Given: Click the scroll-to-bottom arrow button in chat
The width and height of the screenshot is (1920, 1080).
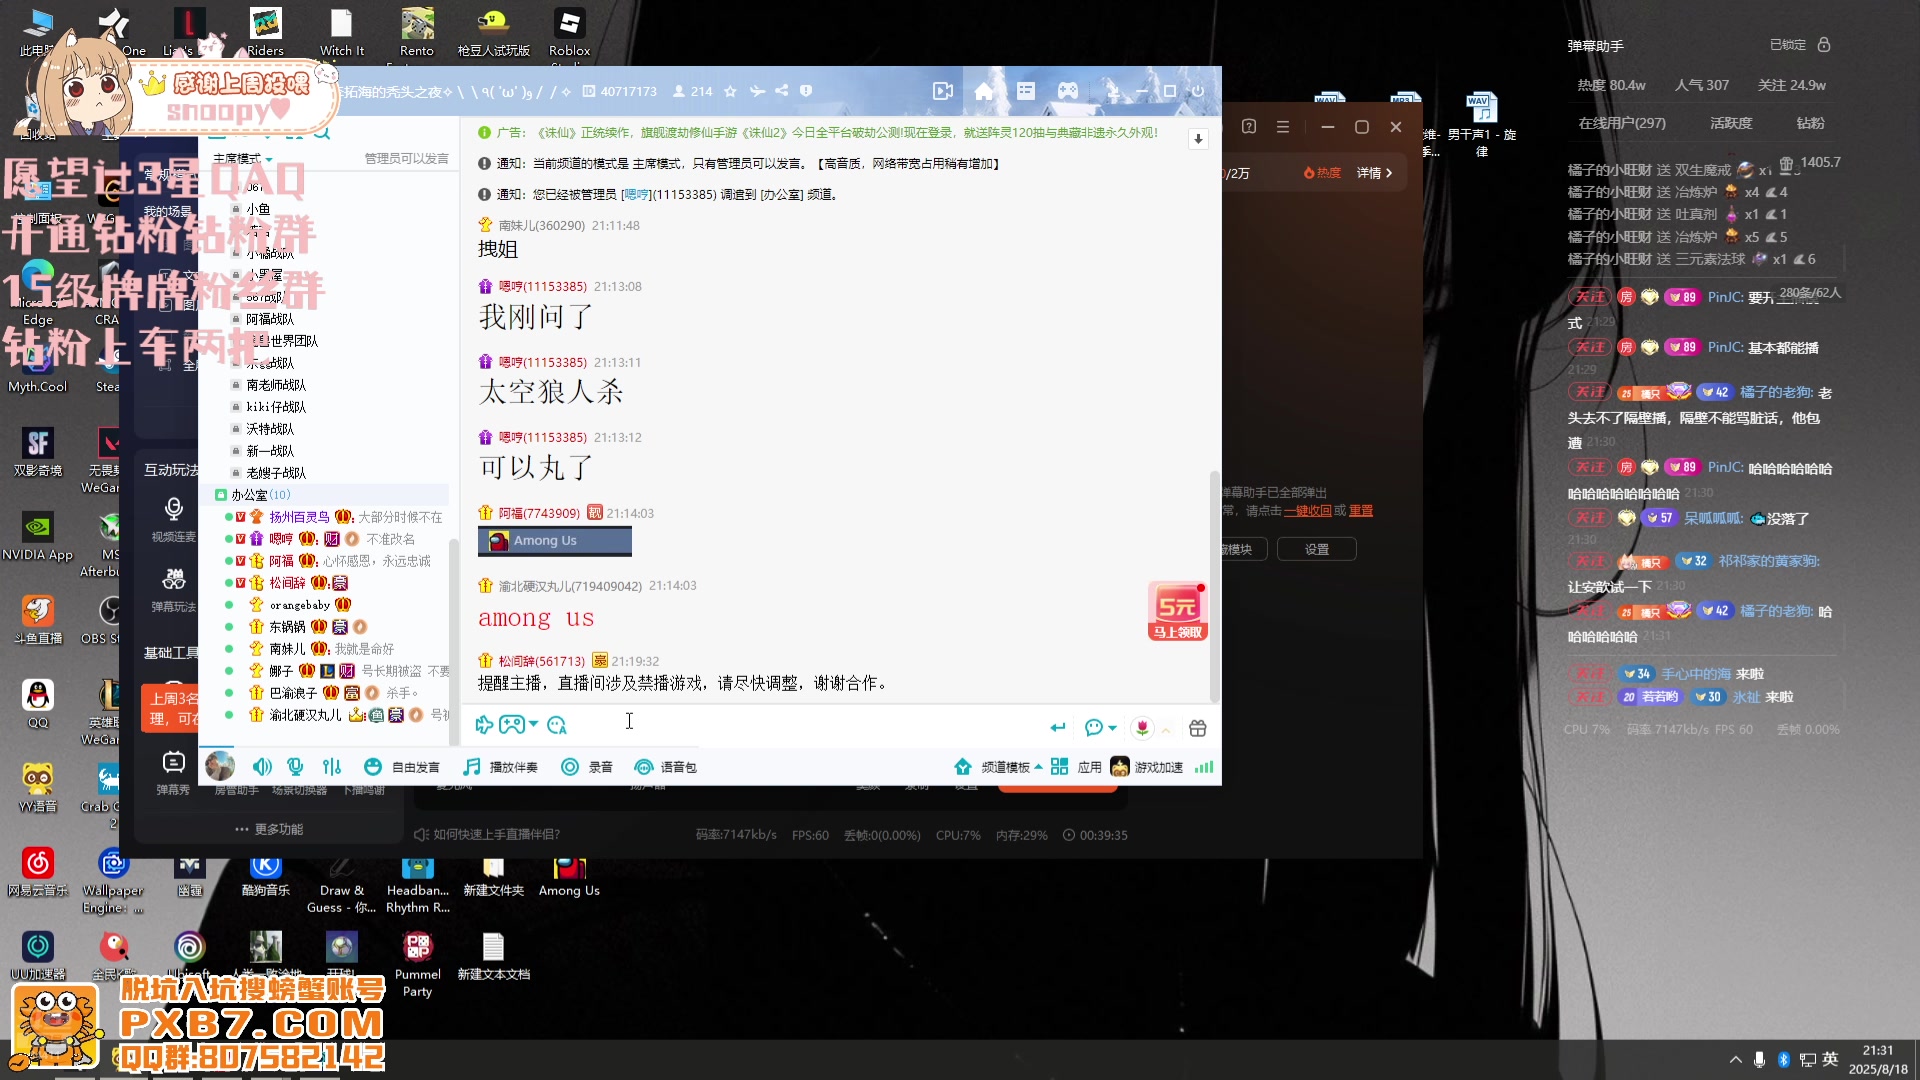Looking at the screenshot, I should pos(1197,139).
